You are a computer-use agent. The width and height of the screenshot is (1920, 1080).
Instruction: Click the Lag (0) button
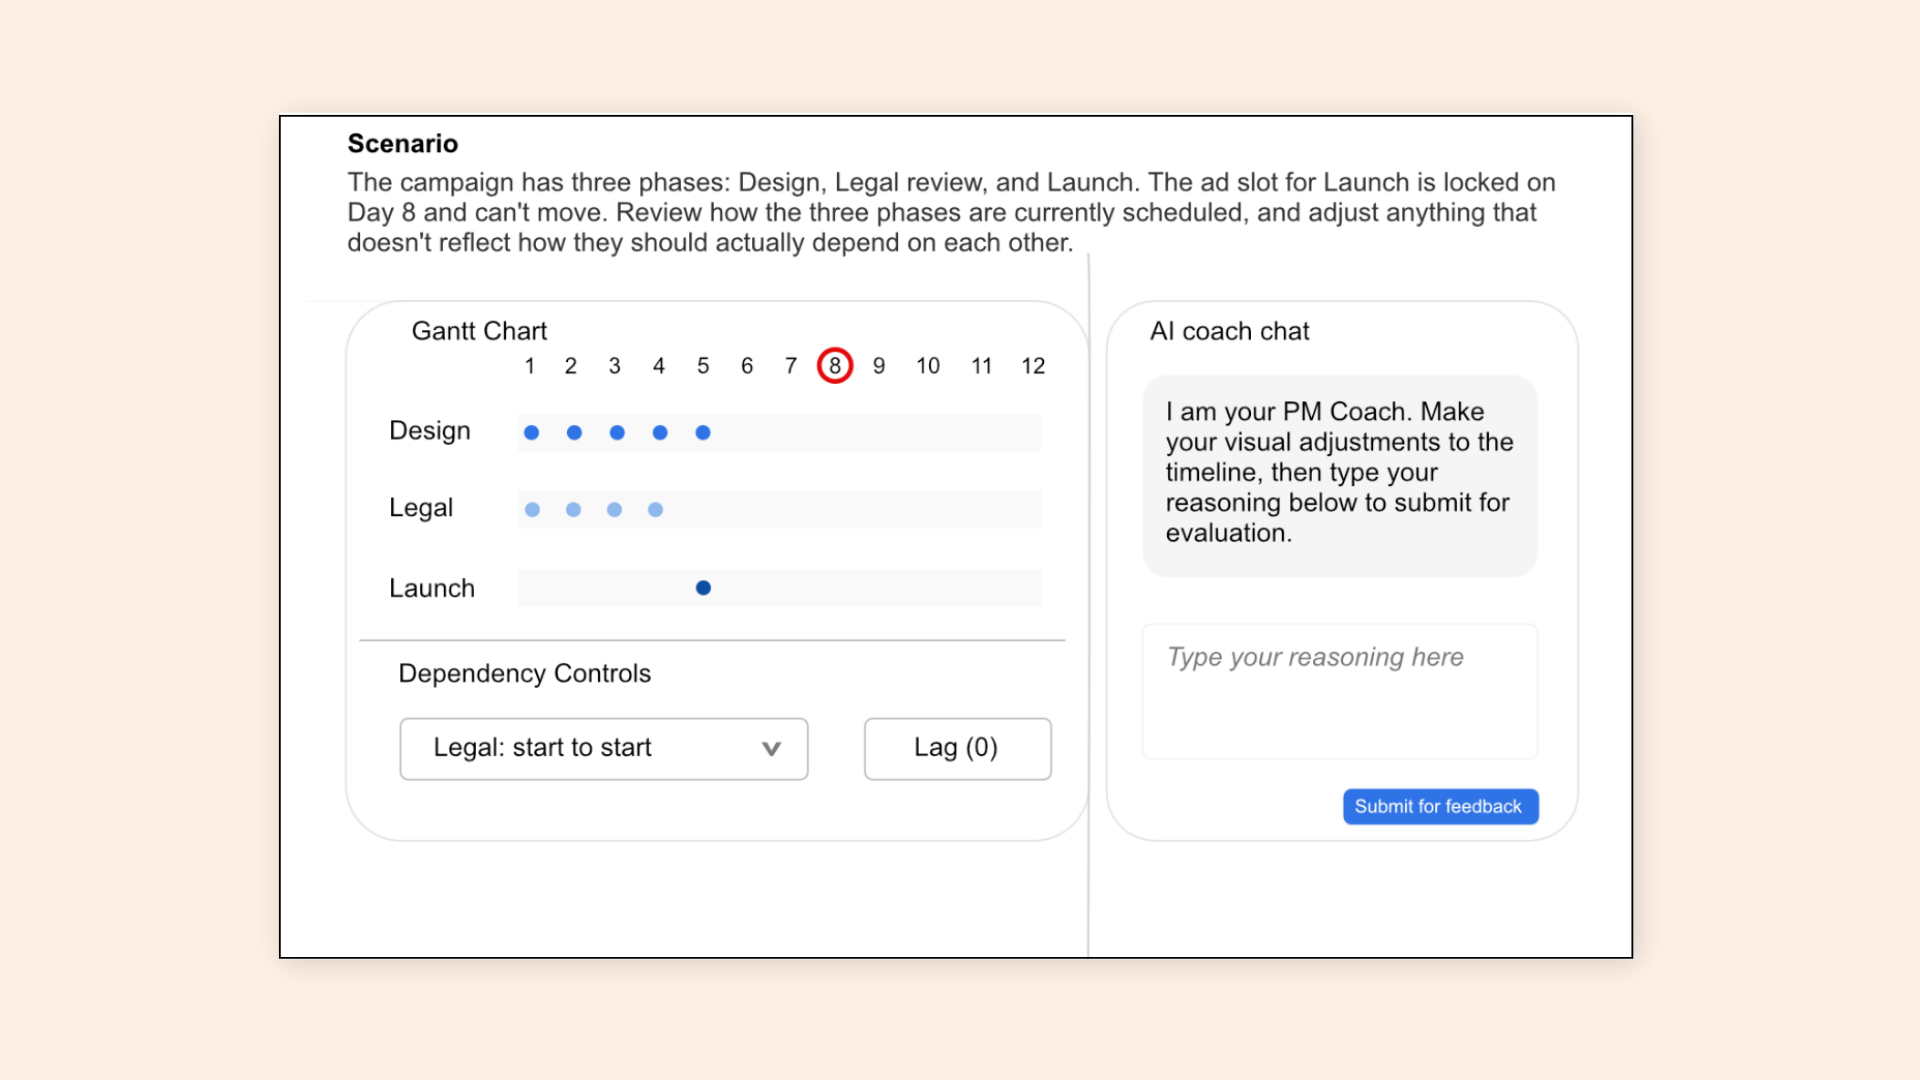(x=957, y=748)
